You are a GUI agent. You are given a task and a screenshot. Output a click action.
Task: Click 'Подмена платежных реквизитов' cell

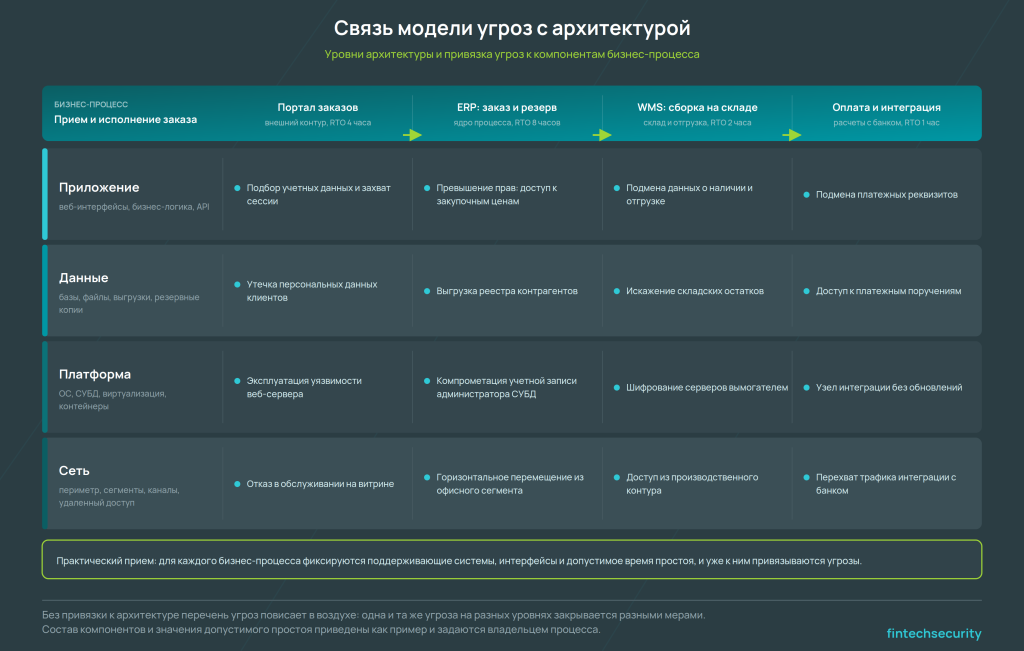point(886,195)
